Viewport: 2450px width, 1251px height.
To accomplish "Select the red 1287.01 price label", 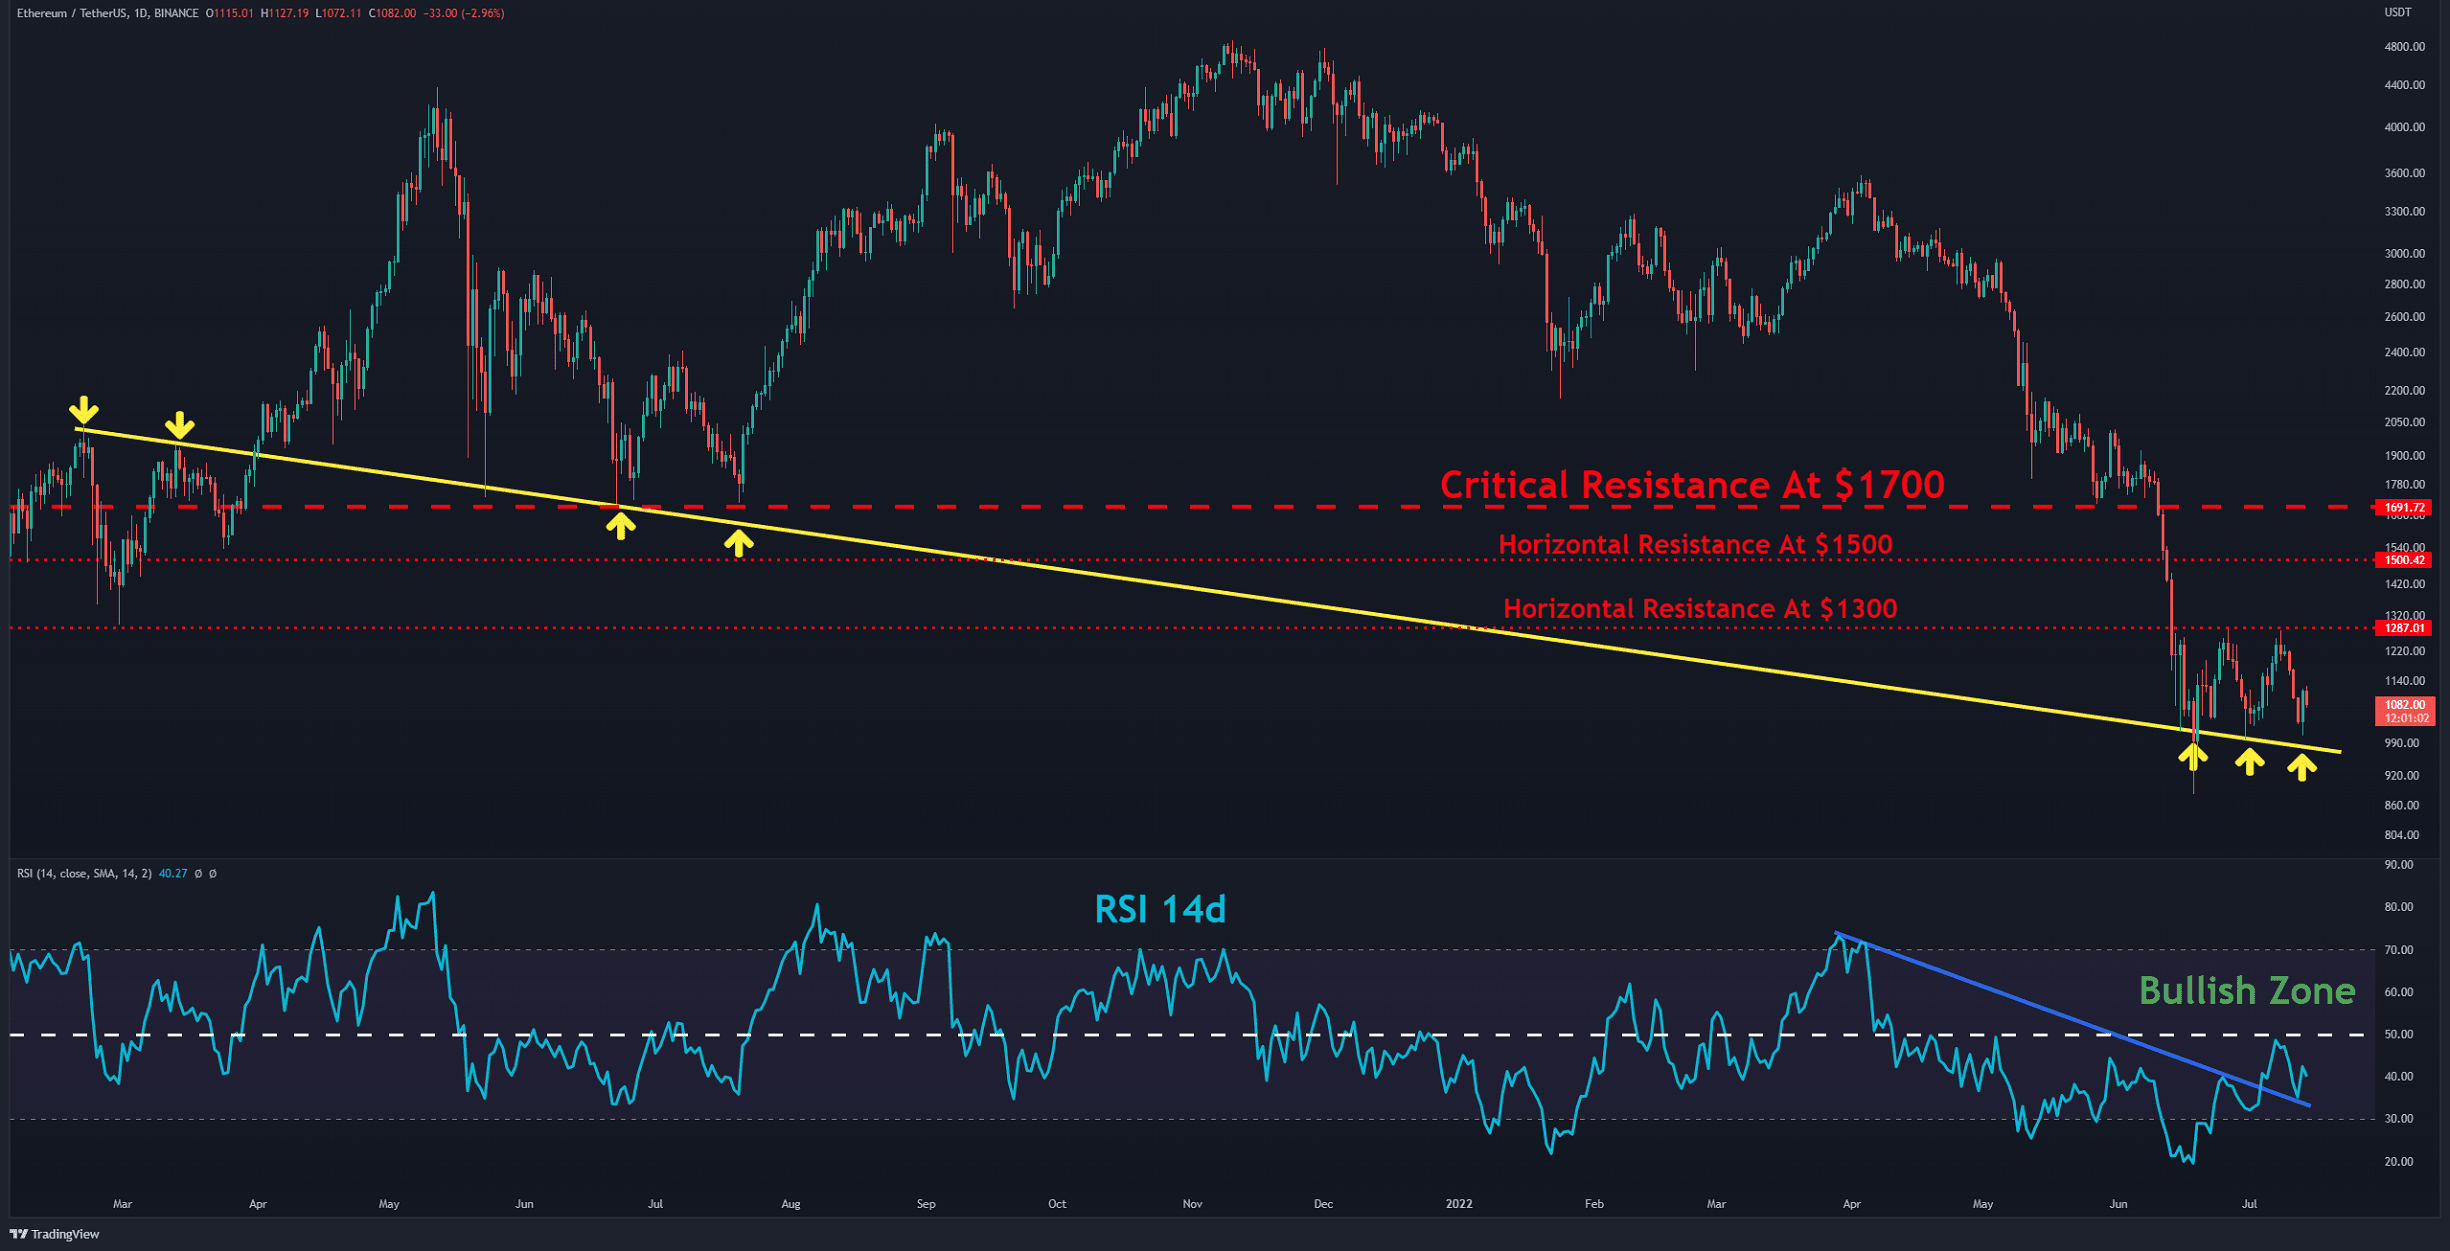I will [x=2404, y=628].
